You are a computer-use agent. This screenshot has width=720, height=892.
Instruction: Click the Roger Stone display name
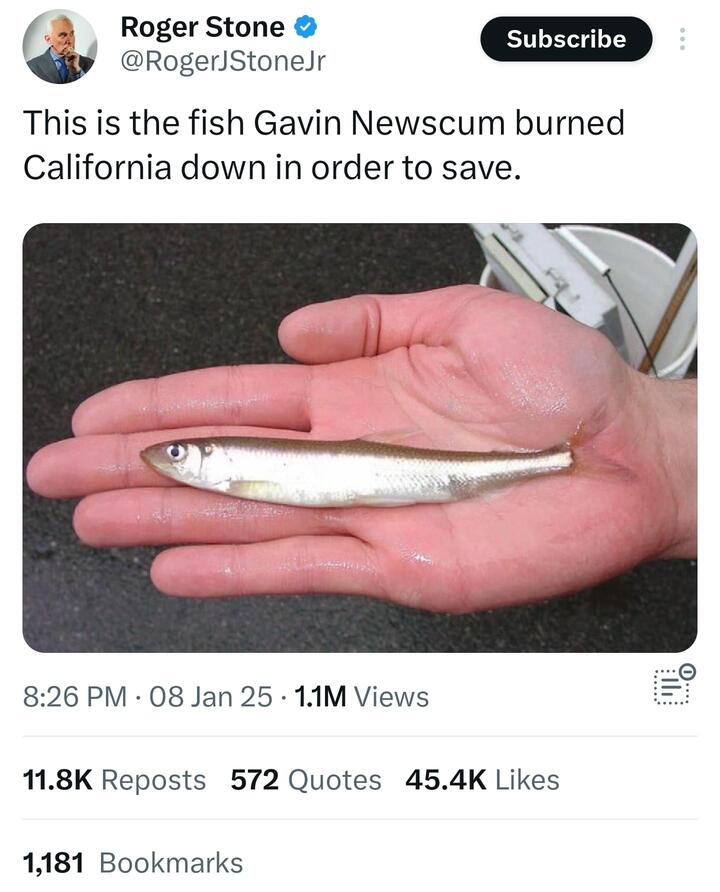point(202,27)
